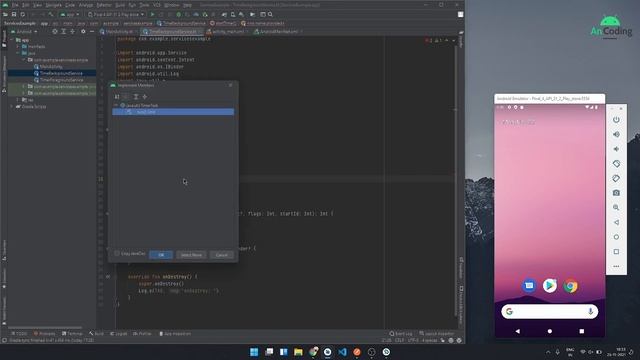Open the VCS menu
640x360 pixels.
[157, 5]
